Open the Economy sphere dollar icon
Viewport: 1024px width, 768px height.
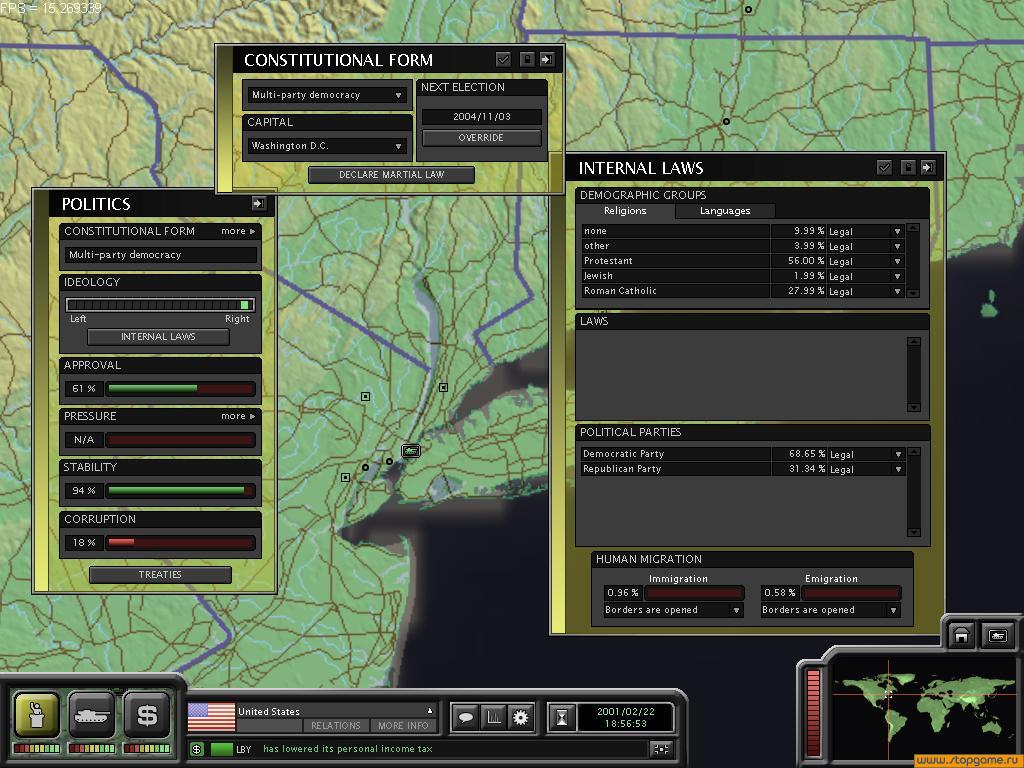(147, 714)
